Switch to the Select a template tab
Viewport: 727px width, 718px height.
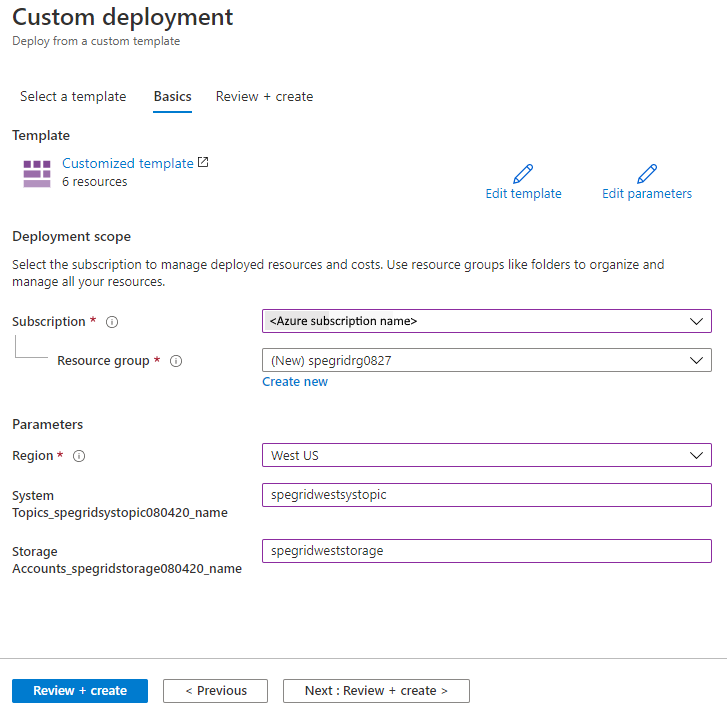coord(73,97)
